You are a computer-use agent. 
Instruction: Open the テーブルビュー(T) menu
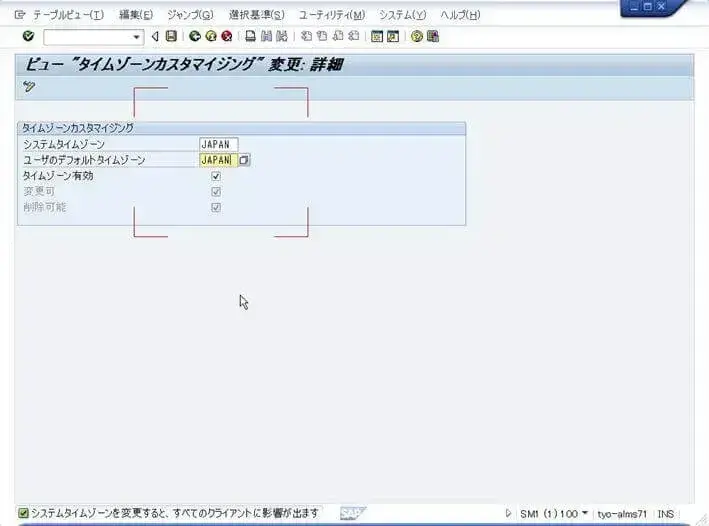[x=68, y=15]
